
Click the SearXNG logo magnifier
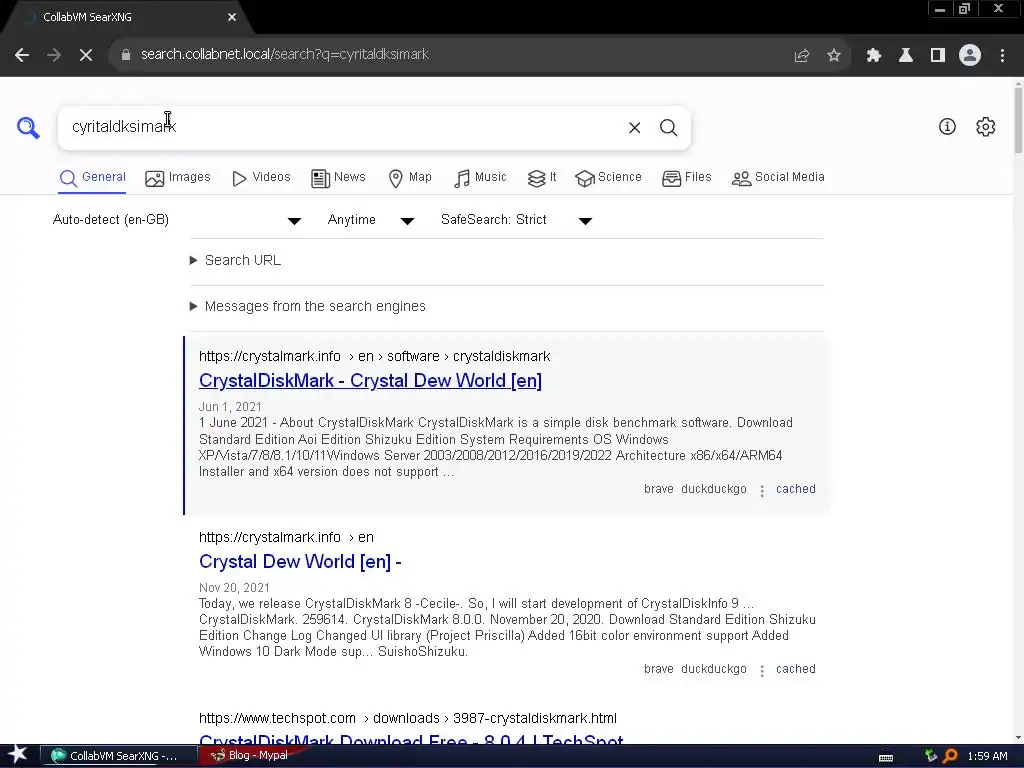[x=28, y=127]
